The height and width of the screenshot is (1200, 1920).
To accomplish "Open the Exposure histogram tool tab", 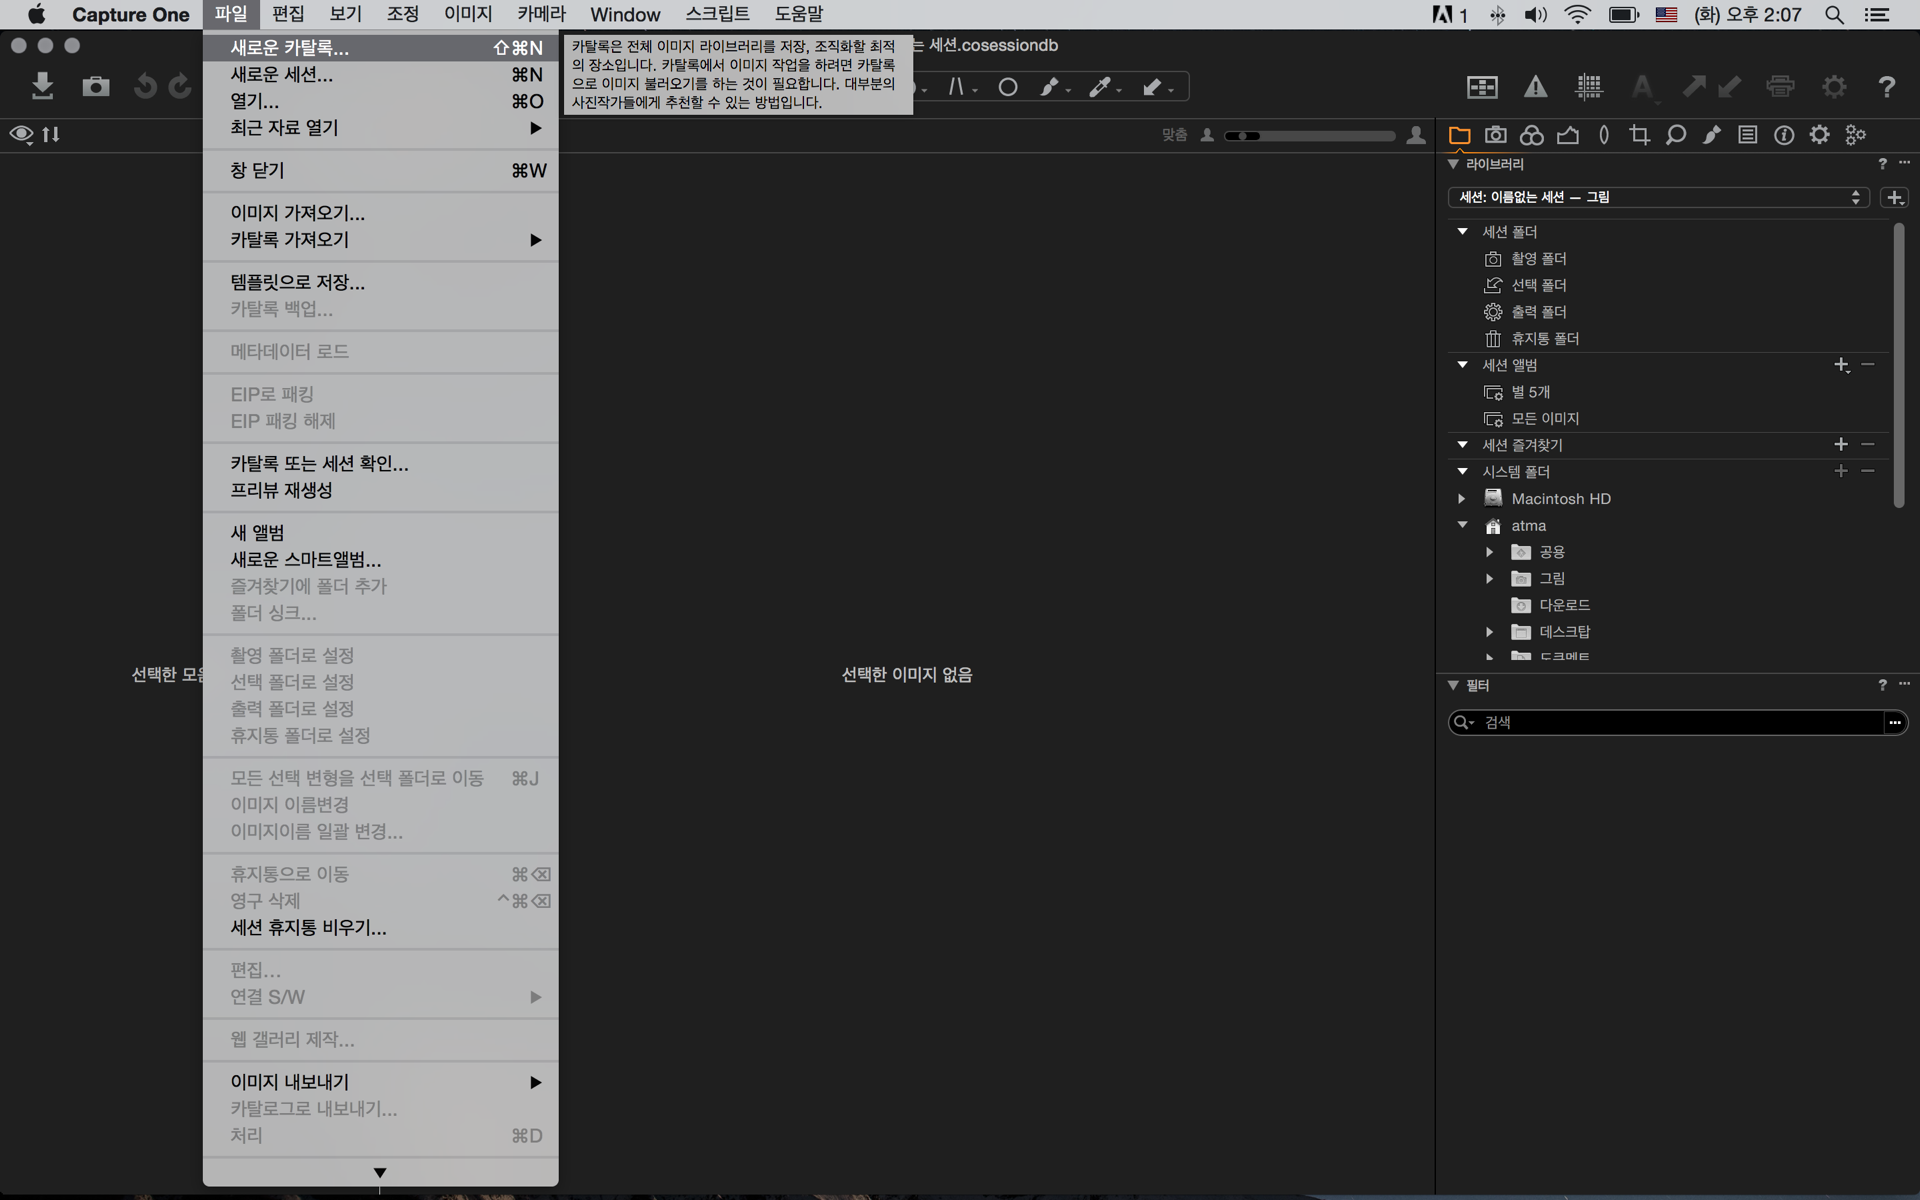I will 1567,135.
